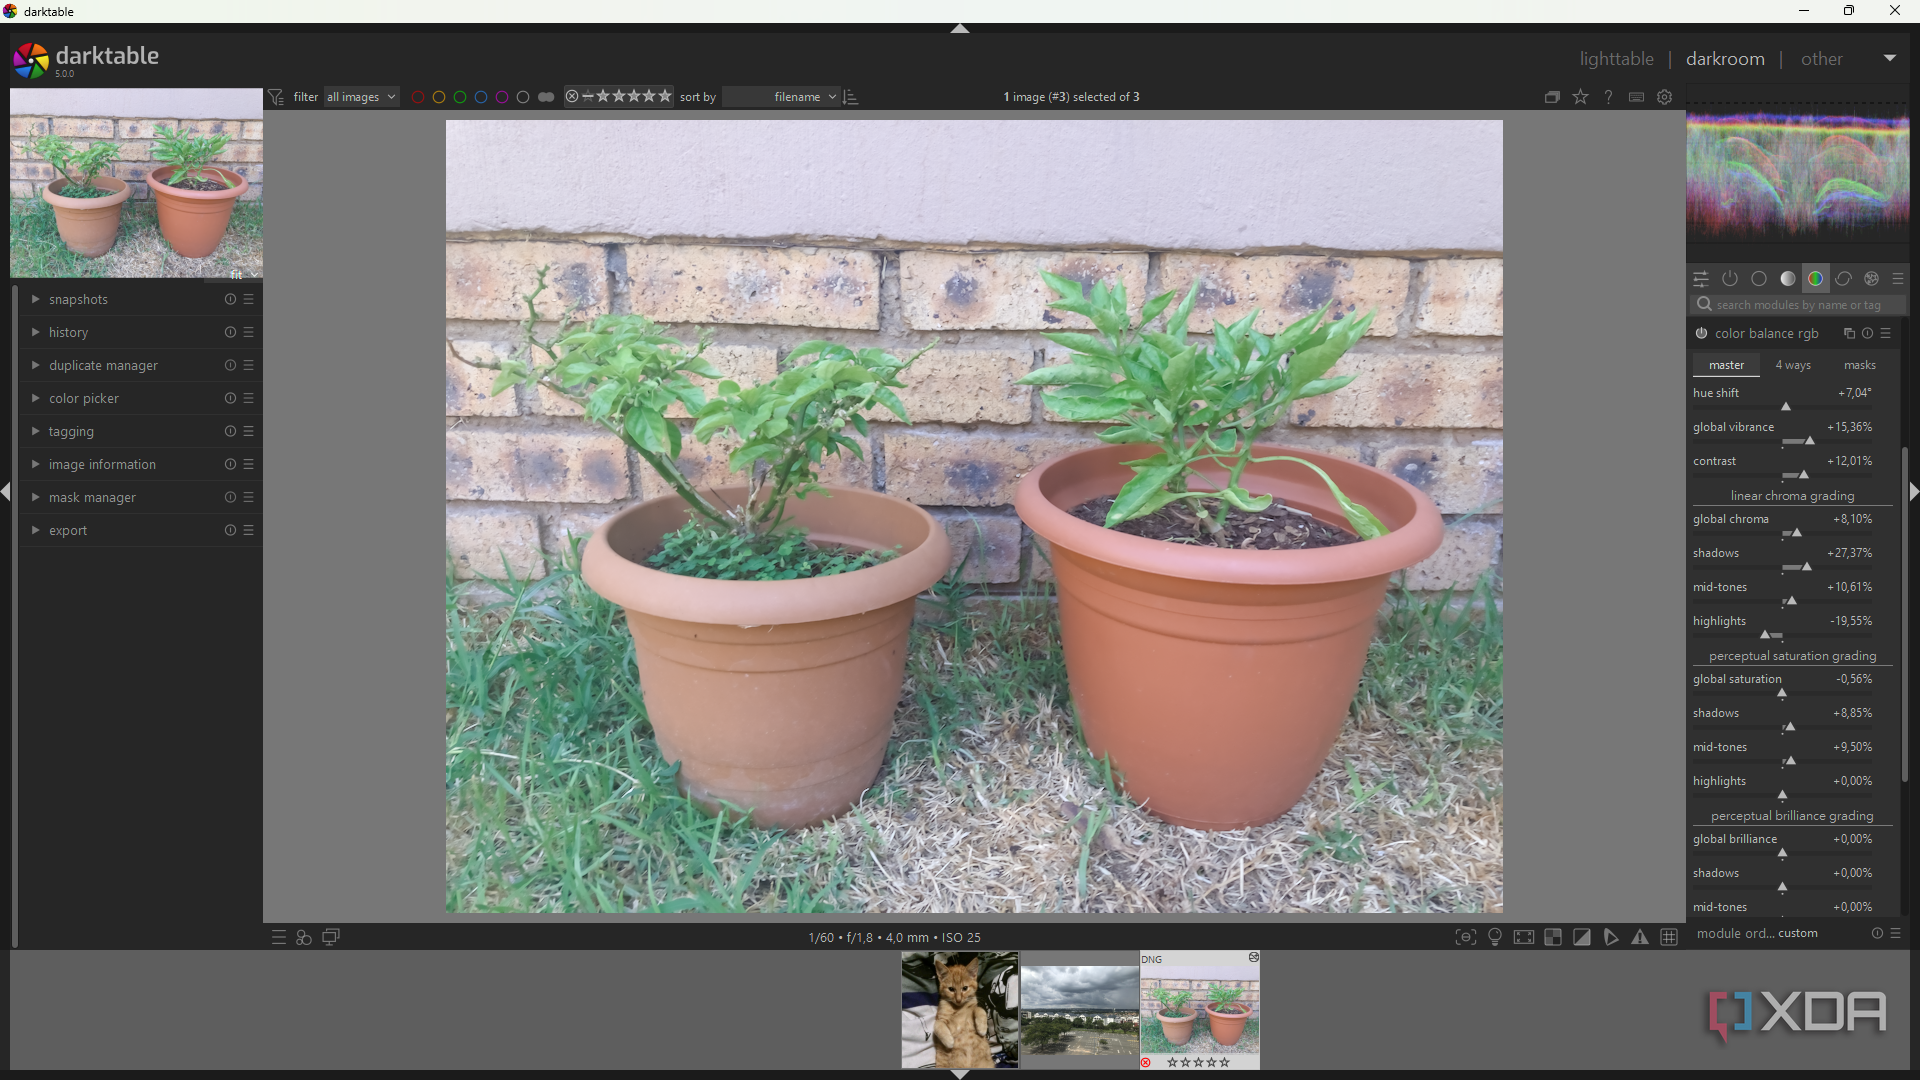Open global preferences gear icon
This screenshot has height=1080, width=1920.
(x=1665, y=97)
